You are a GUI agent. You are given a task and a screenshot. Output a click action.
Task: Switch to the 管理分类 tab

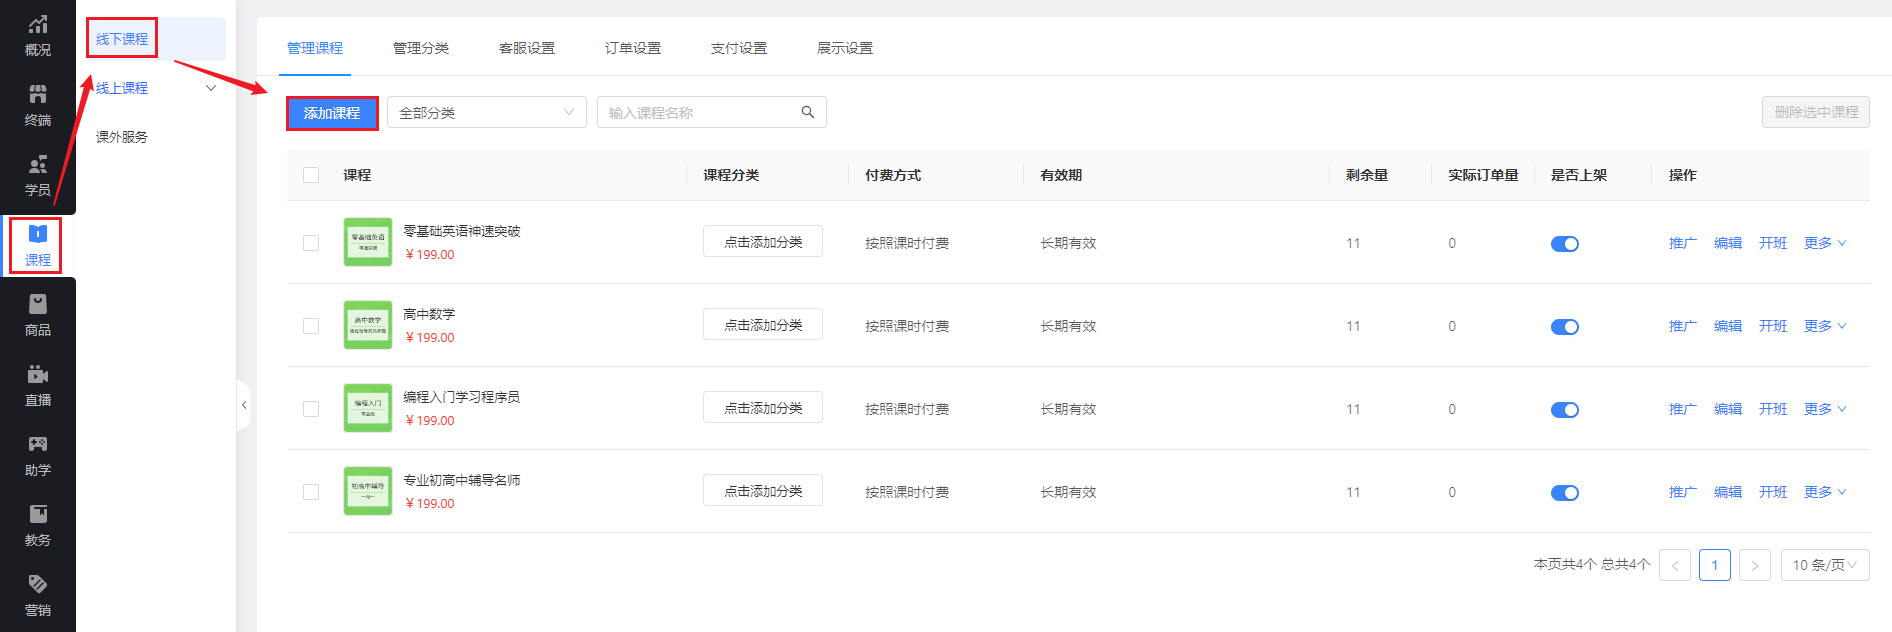(421, 48)
